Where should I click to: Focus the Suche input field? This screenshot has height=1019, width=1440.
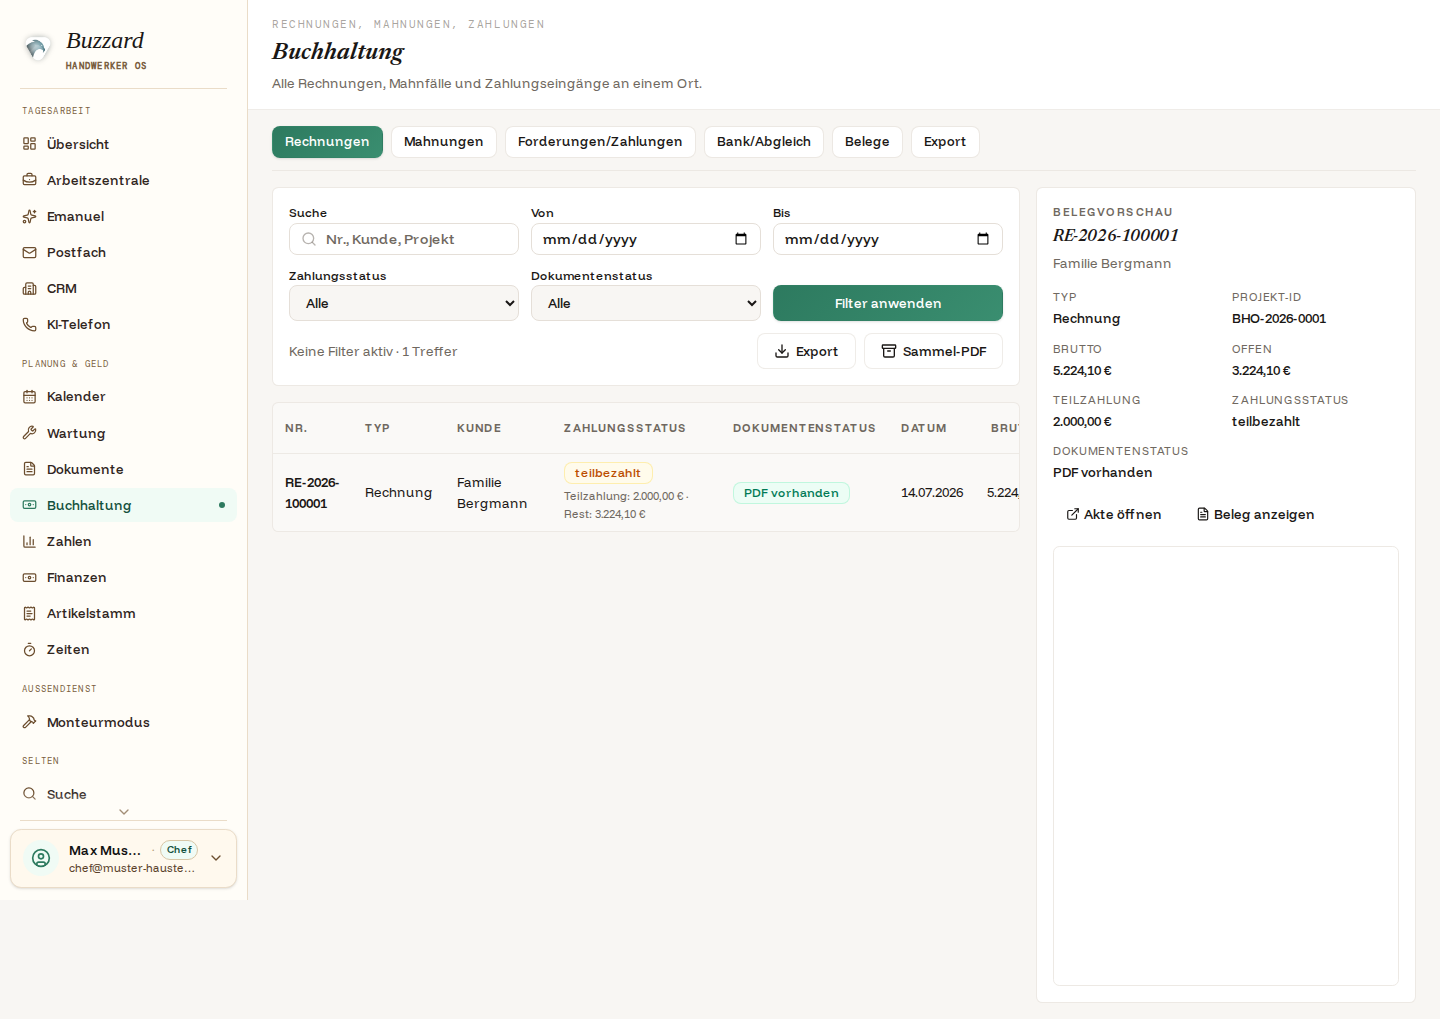(x=404, y=239)
